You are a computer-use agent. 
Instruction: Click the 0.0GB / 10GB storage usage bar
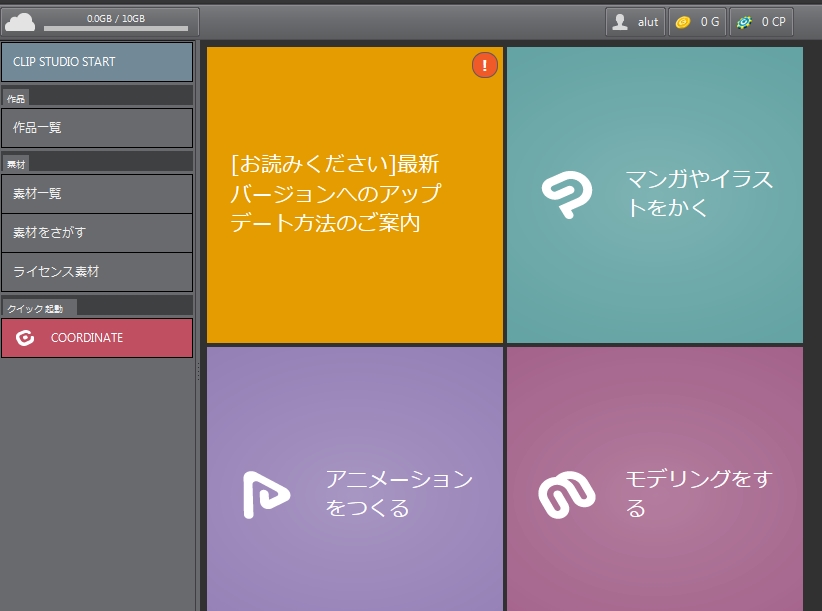click(115, 28)
